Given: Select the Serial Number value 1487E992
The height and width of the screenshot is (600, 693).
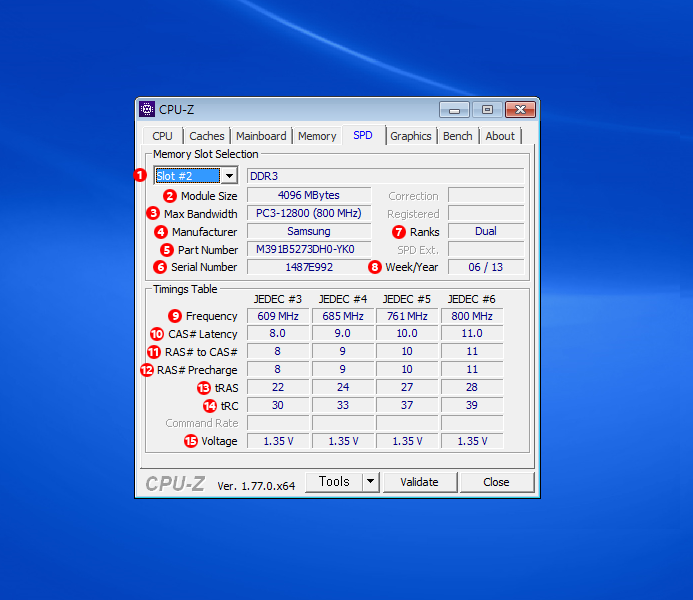Looking at the screenshot, I should coord(308,267).
